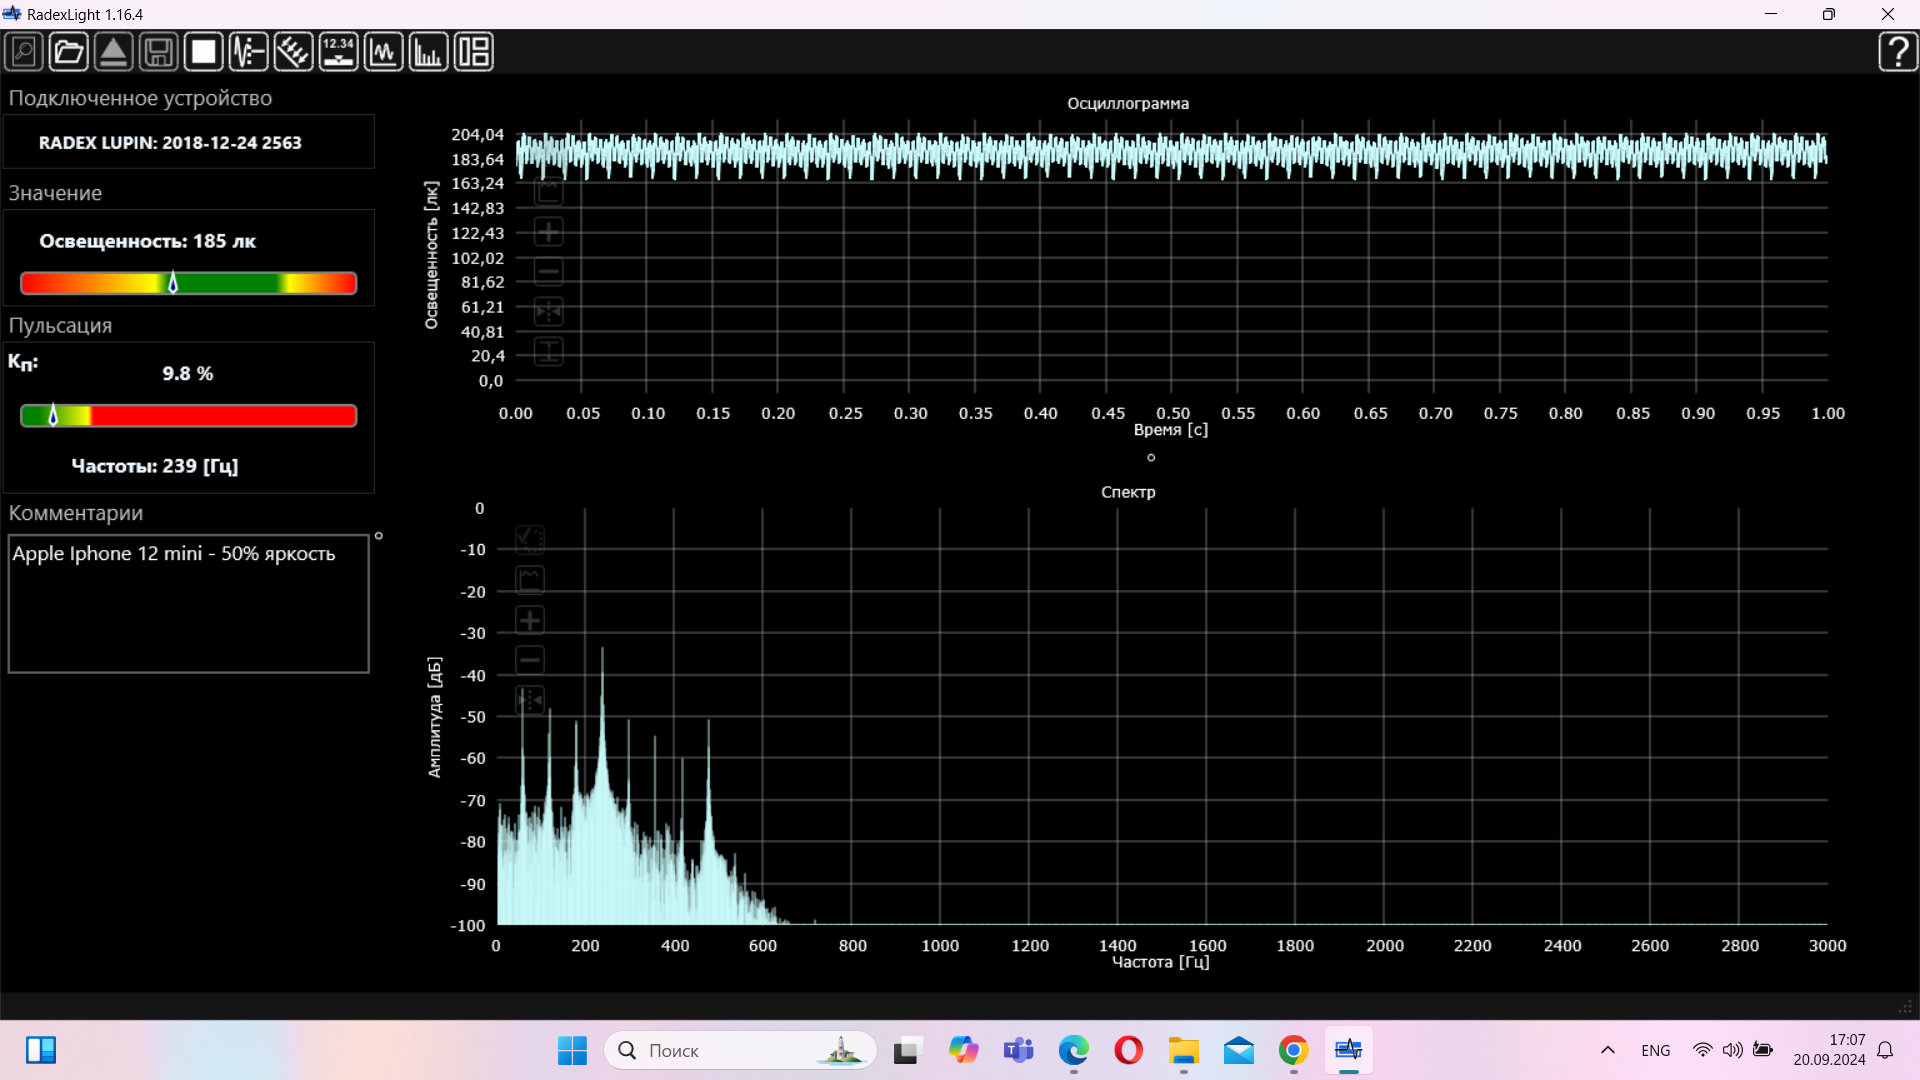Toggle the 12.34 numeric value display

click(x=338, y=52)
